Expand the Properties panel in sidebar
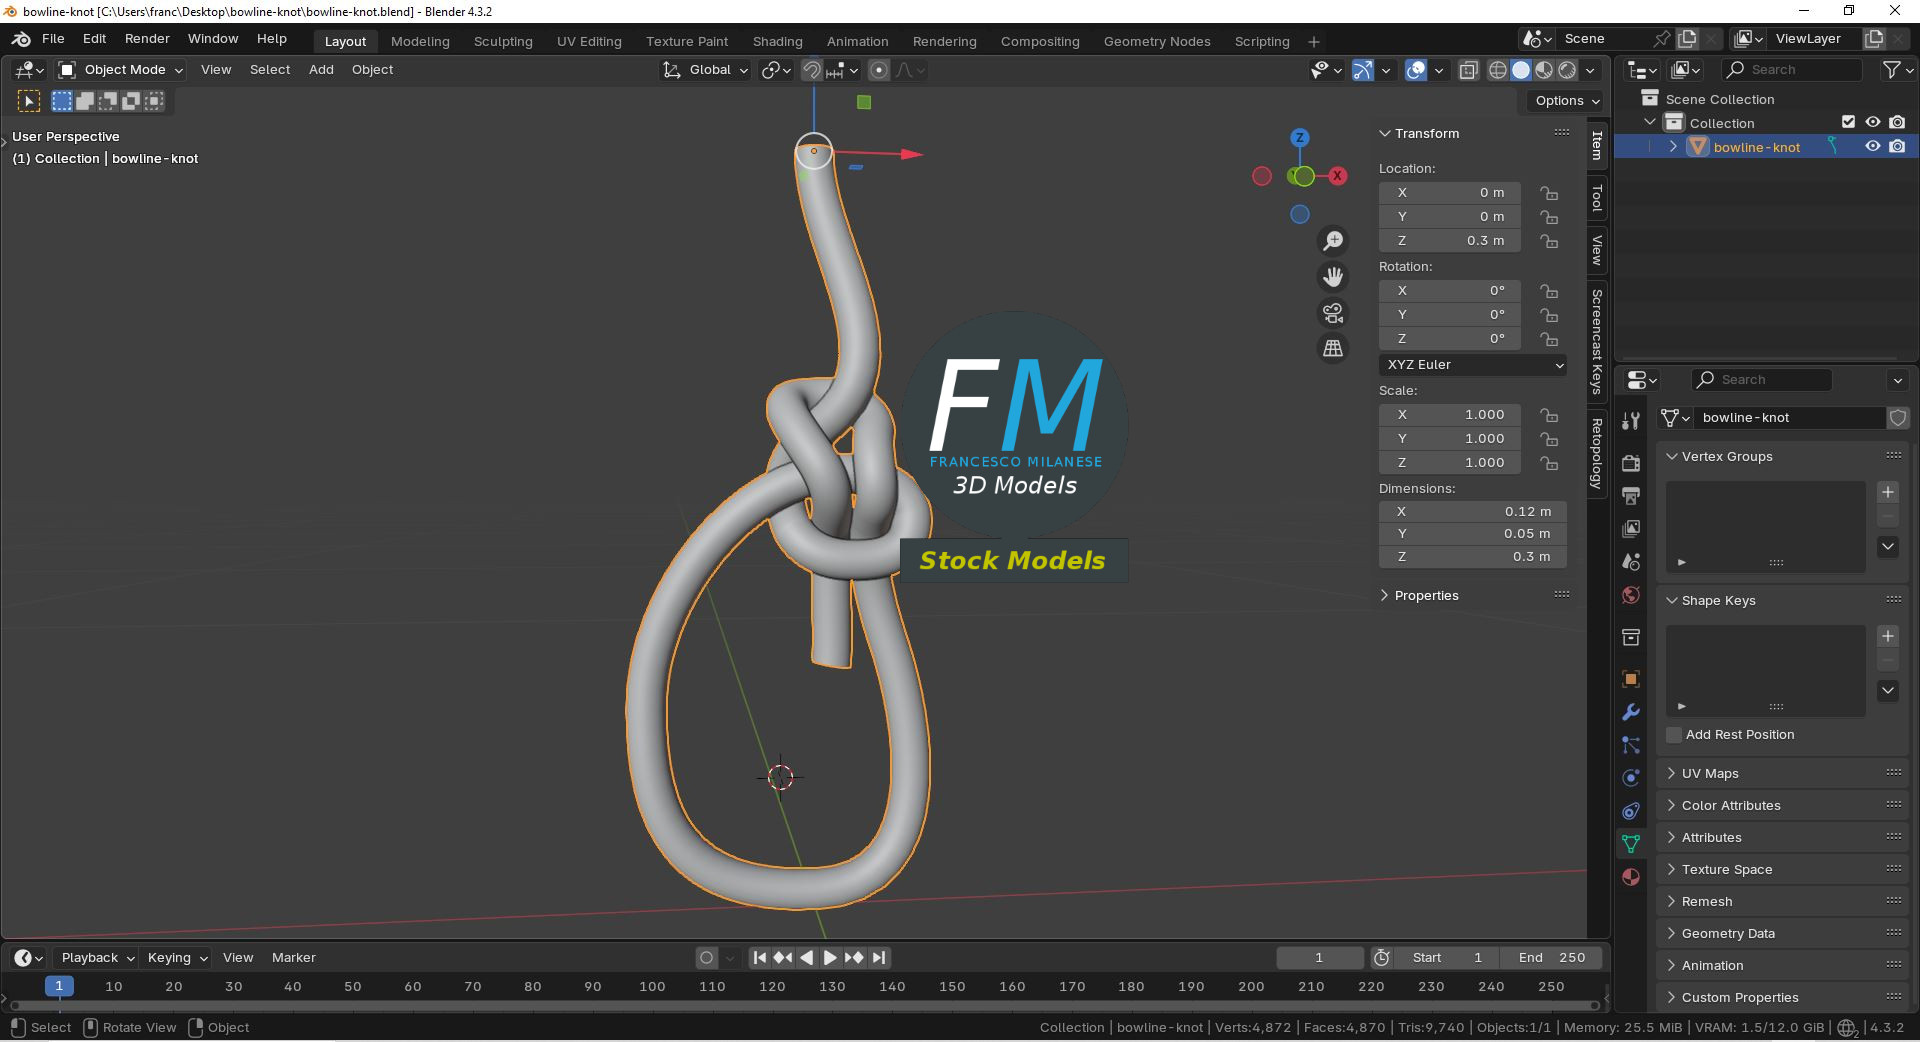Screen dimensions: 1920x1042 pos(1385,596)
